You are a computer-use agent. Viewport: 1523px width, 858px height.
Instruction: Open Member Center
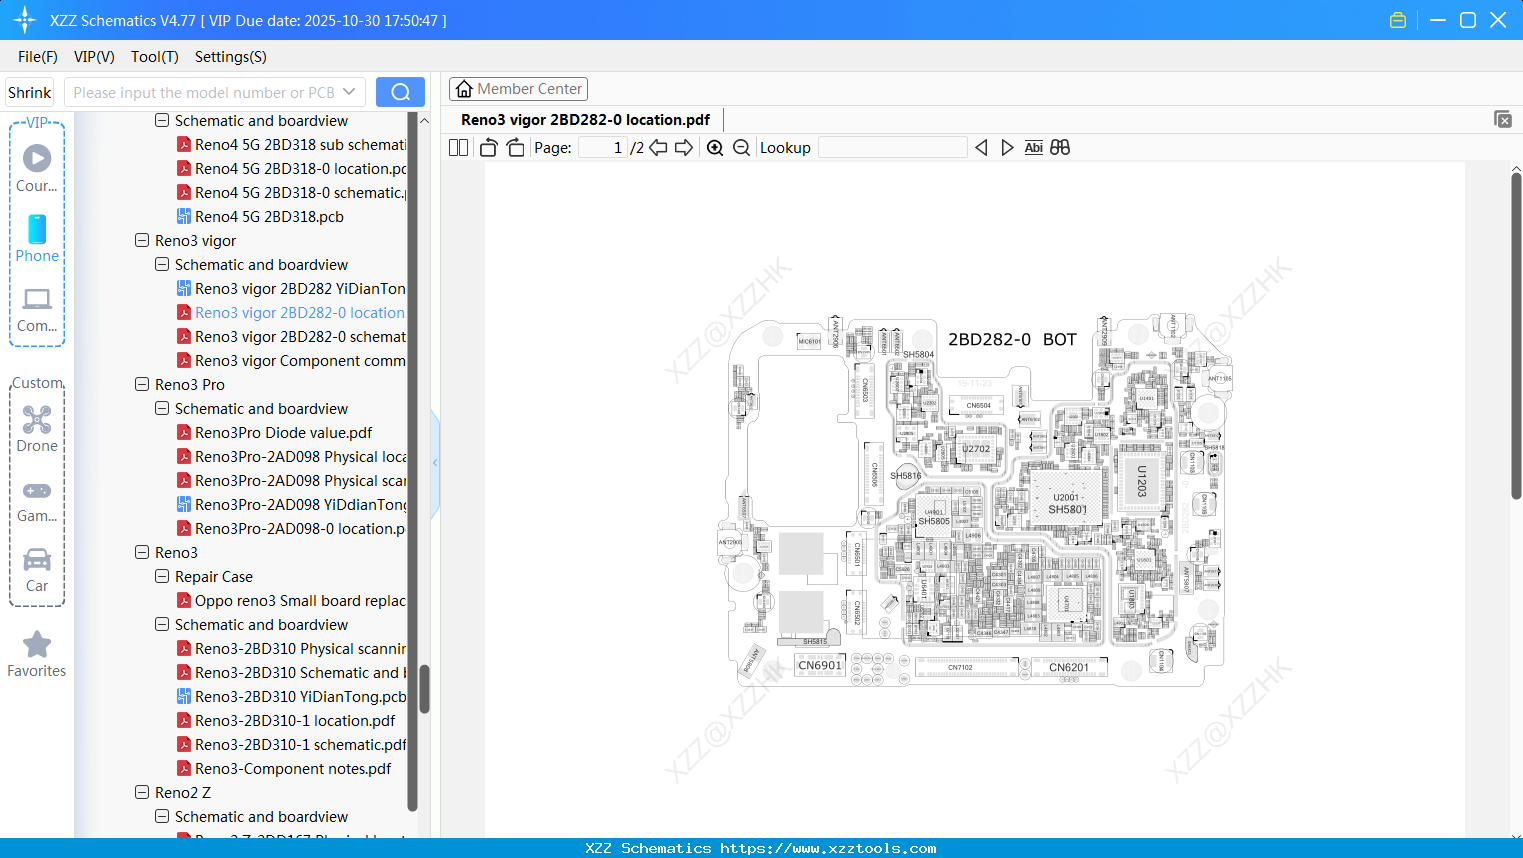point(518,89)
